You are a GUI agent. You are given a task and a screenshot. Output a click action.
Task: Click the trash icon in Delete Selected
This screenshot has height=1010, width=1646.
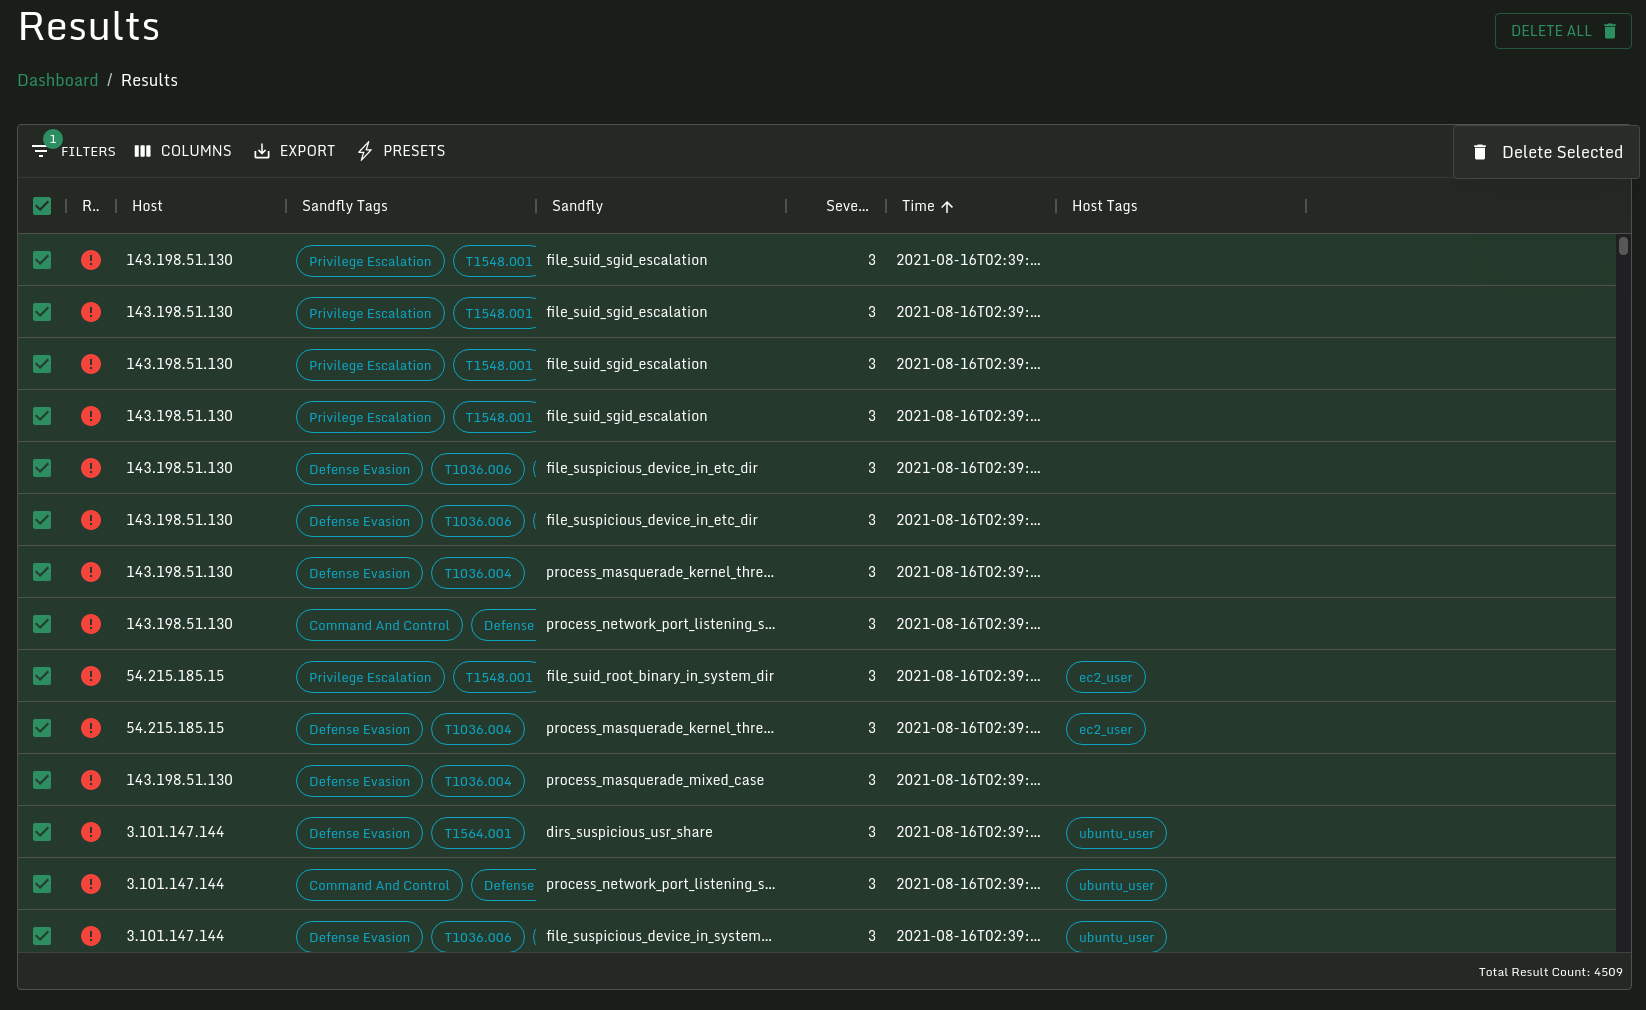1480,152
